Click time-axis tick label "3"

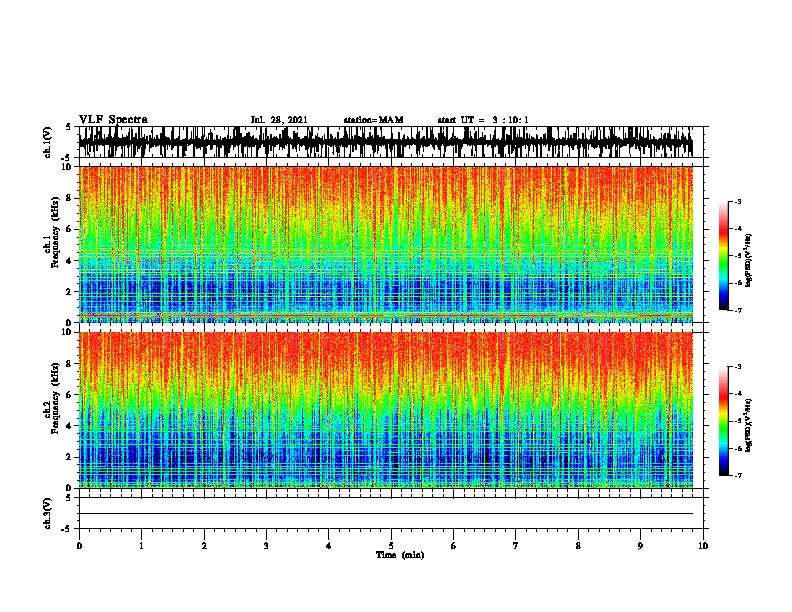tap(266, 545)
